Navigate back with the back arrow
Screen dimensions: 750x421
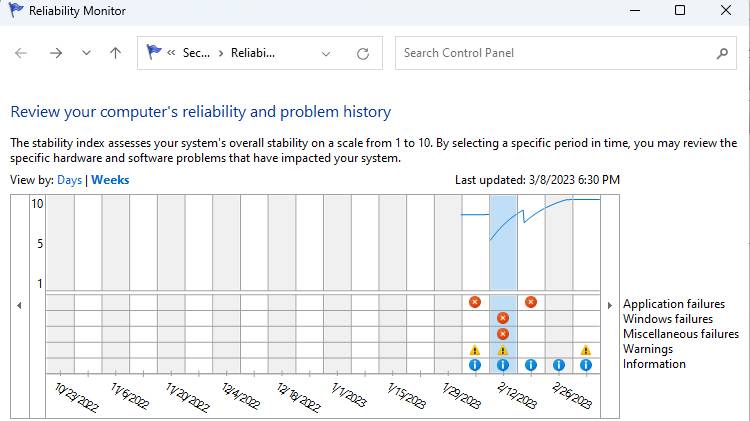click(21, 54)
